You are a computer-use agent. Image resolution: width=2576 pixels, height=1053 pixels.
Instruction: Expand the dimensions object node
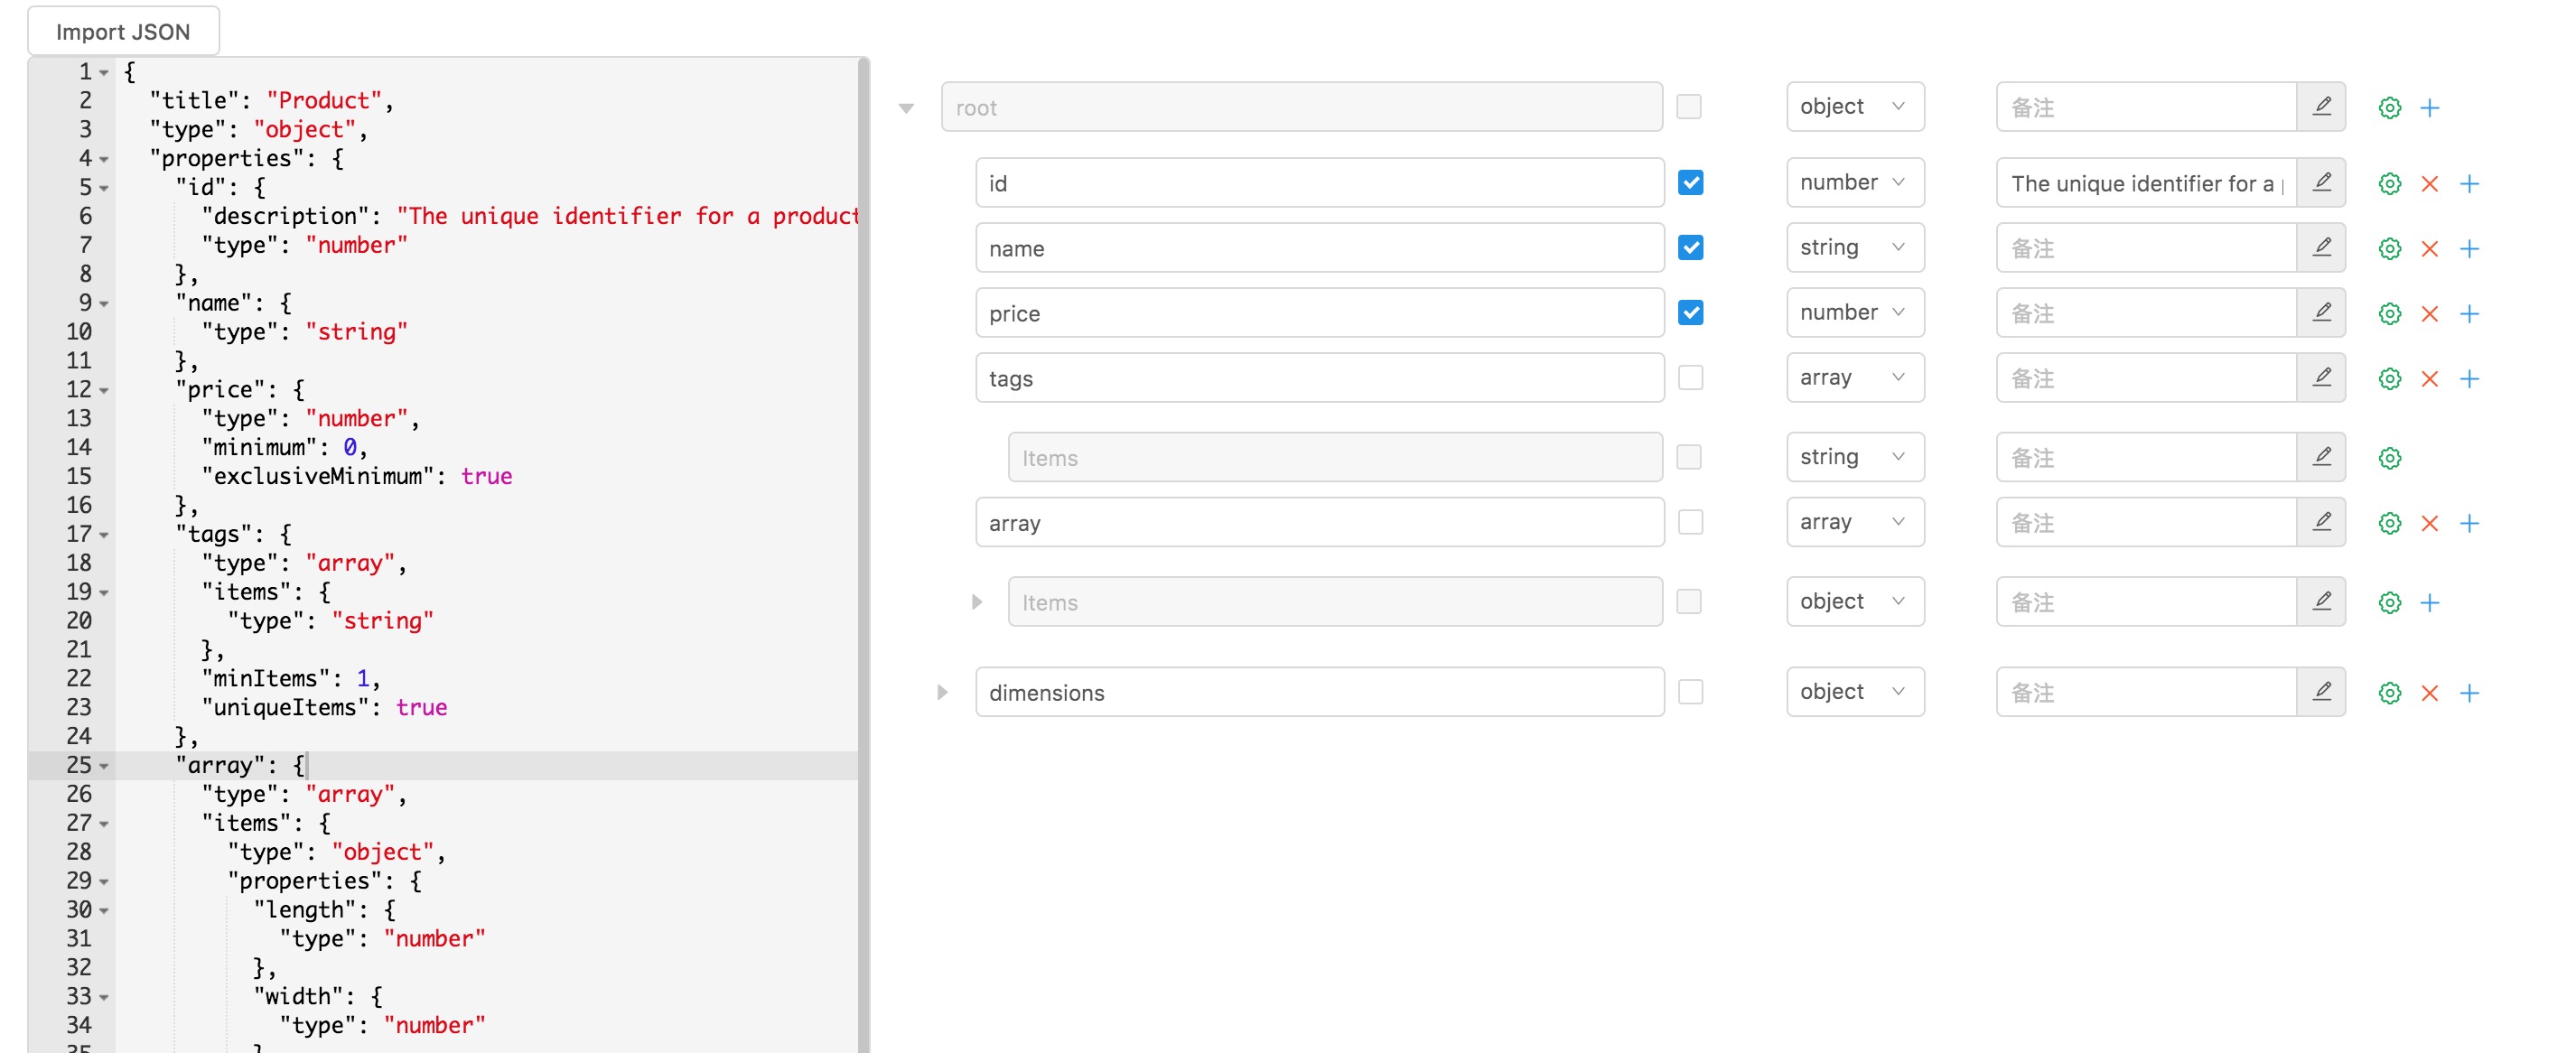(941, 691)
